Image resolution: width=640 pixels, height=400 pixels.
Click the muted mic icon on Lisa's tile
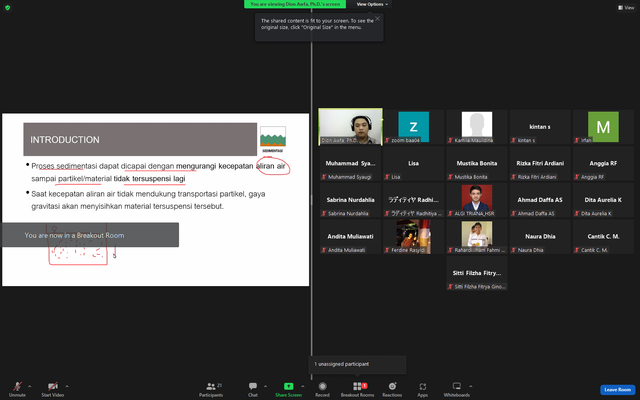387,177
